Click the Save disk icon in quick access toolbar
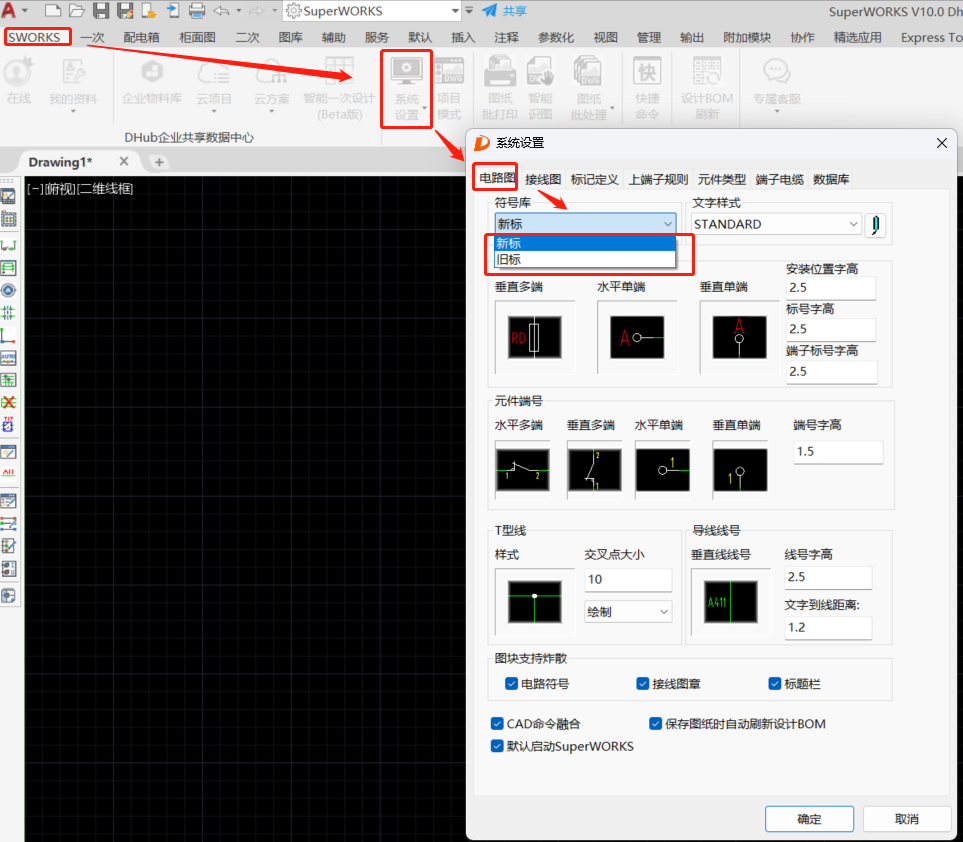 [101, 10]
